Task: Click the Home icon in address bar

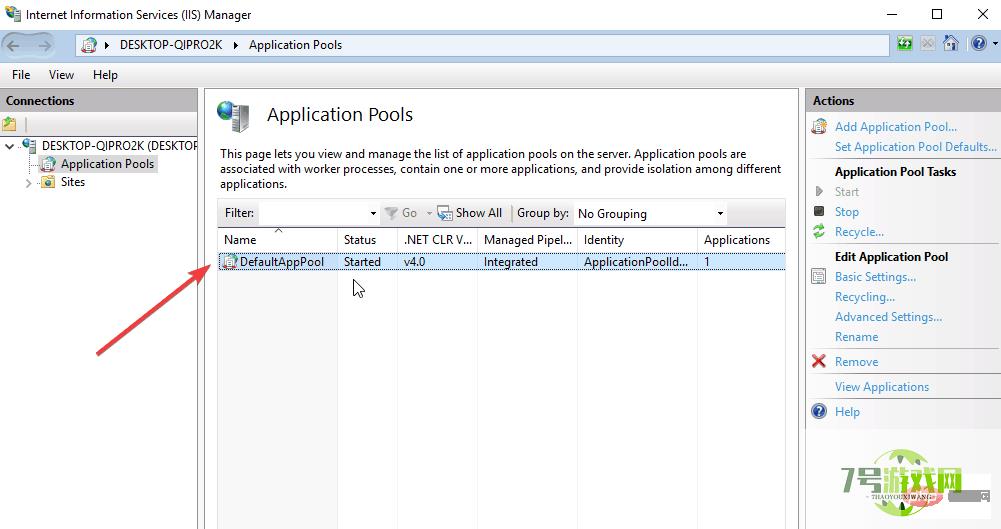Action: click(x=951, y=44)
